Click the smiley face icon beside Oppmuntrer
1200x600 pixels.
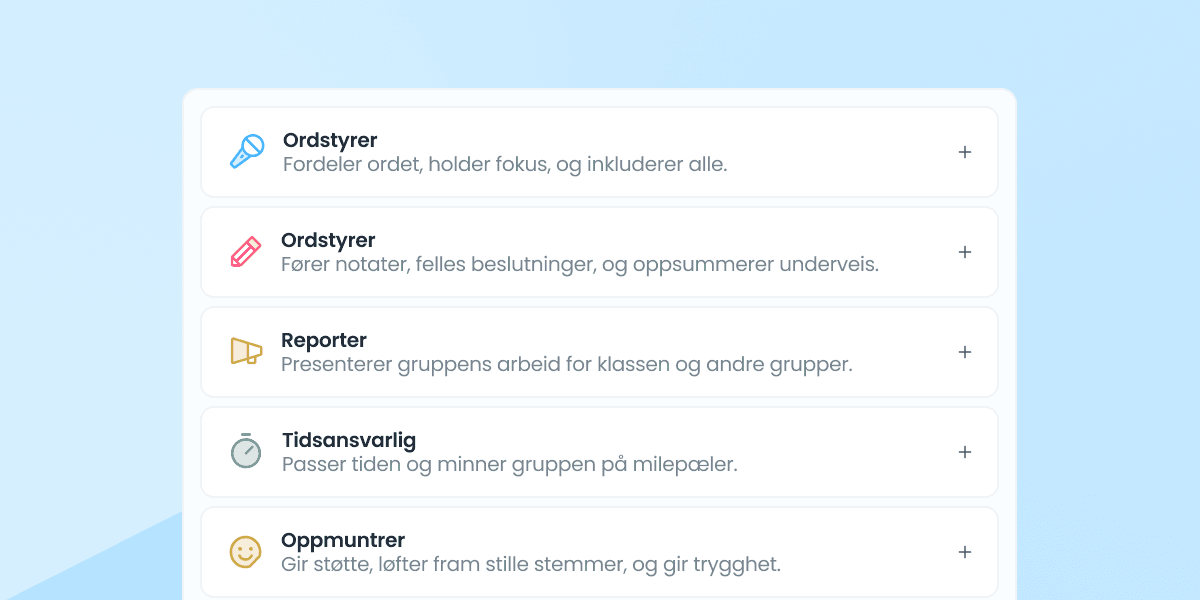click(246, 552)
